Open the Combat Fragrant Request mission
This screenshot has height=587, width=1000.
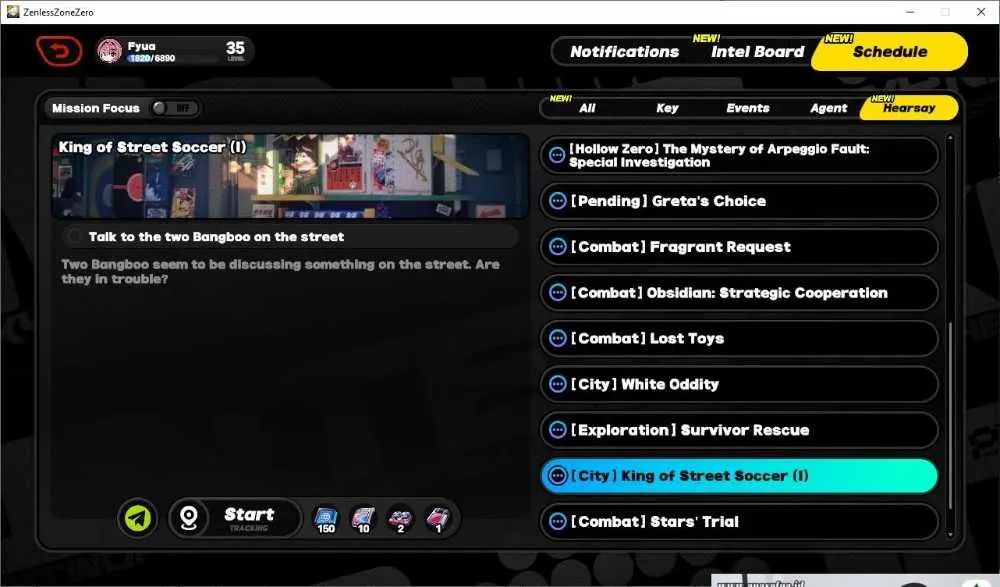point(739,247)
